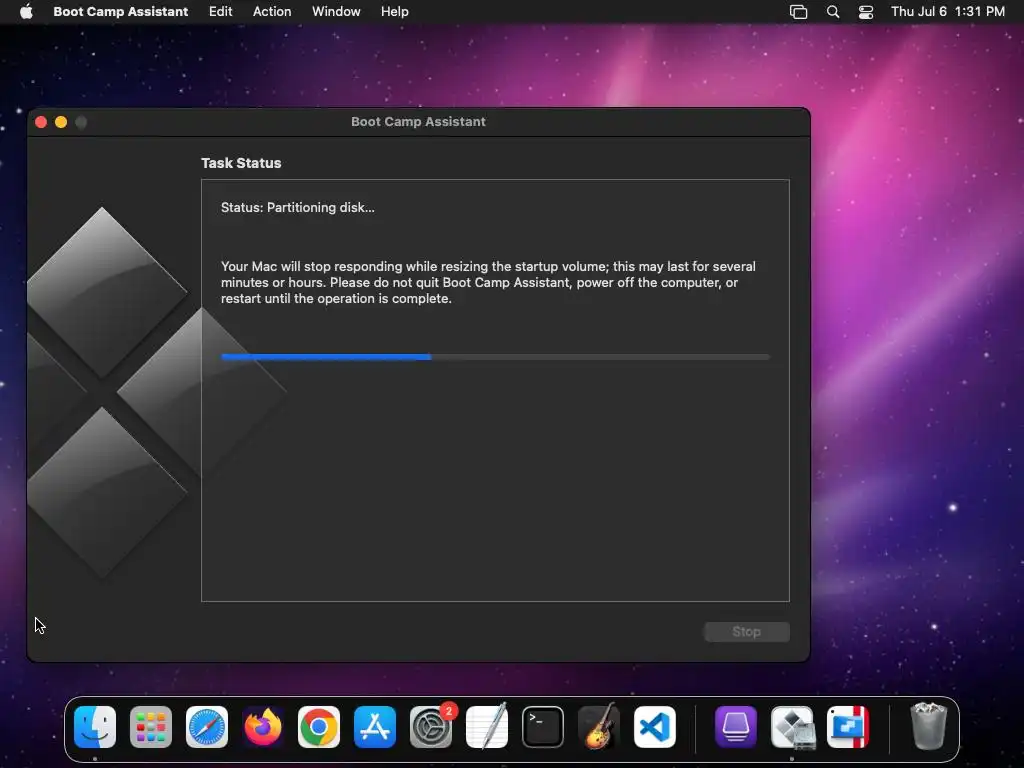The height and width of the screenshot is (768, 1024).
Task: Open the Action menu
Action: tap(272, 11)
